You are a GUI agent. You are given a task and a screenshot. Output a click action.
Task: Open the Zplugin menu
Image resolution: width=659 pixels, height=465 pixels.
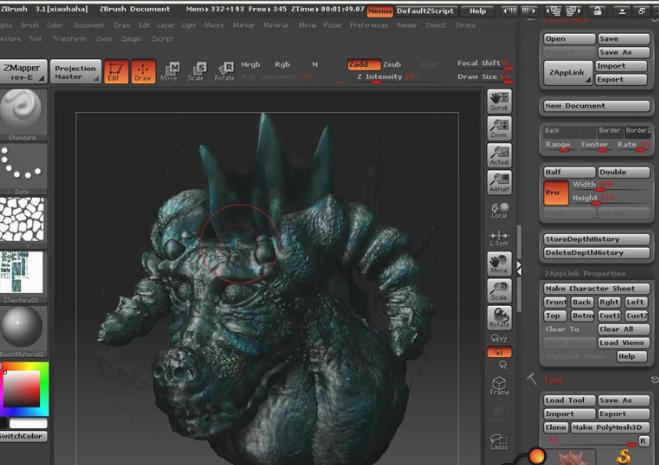coord(131,38)
